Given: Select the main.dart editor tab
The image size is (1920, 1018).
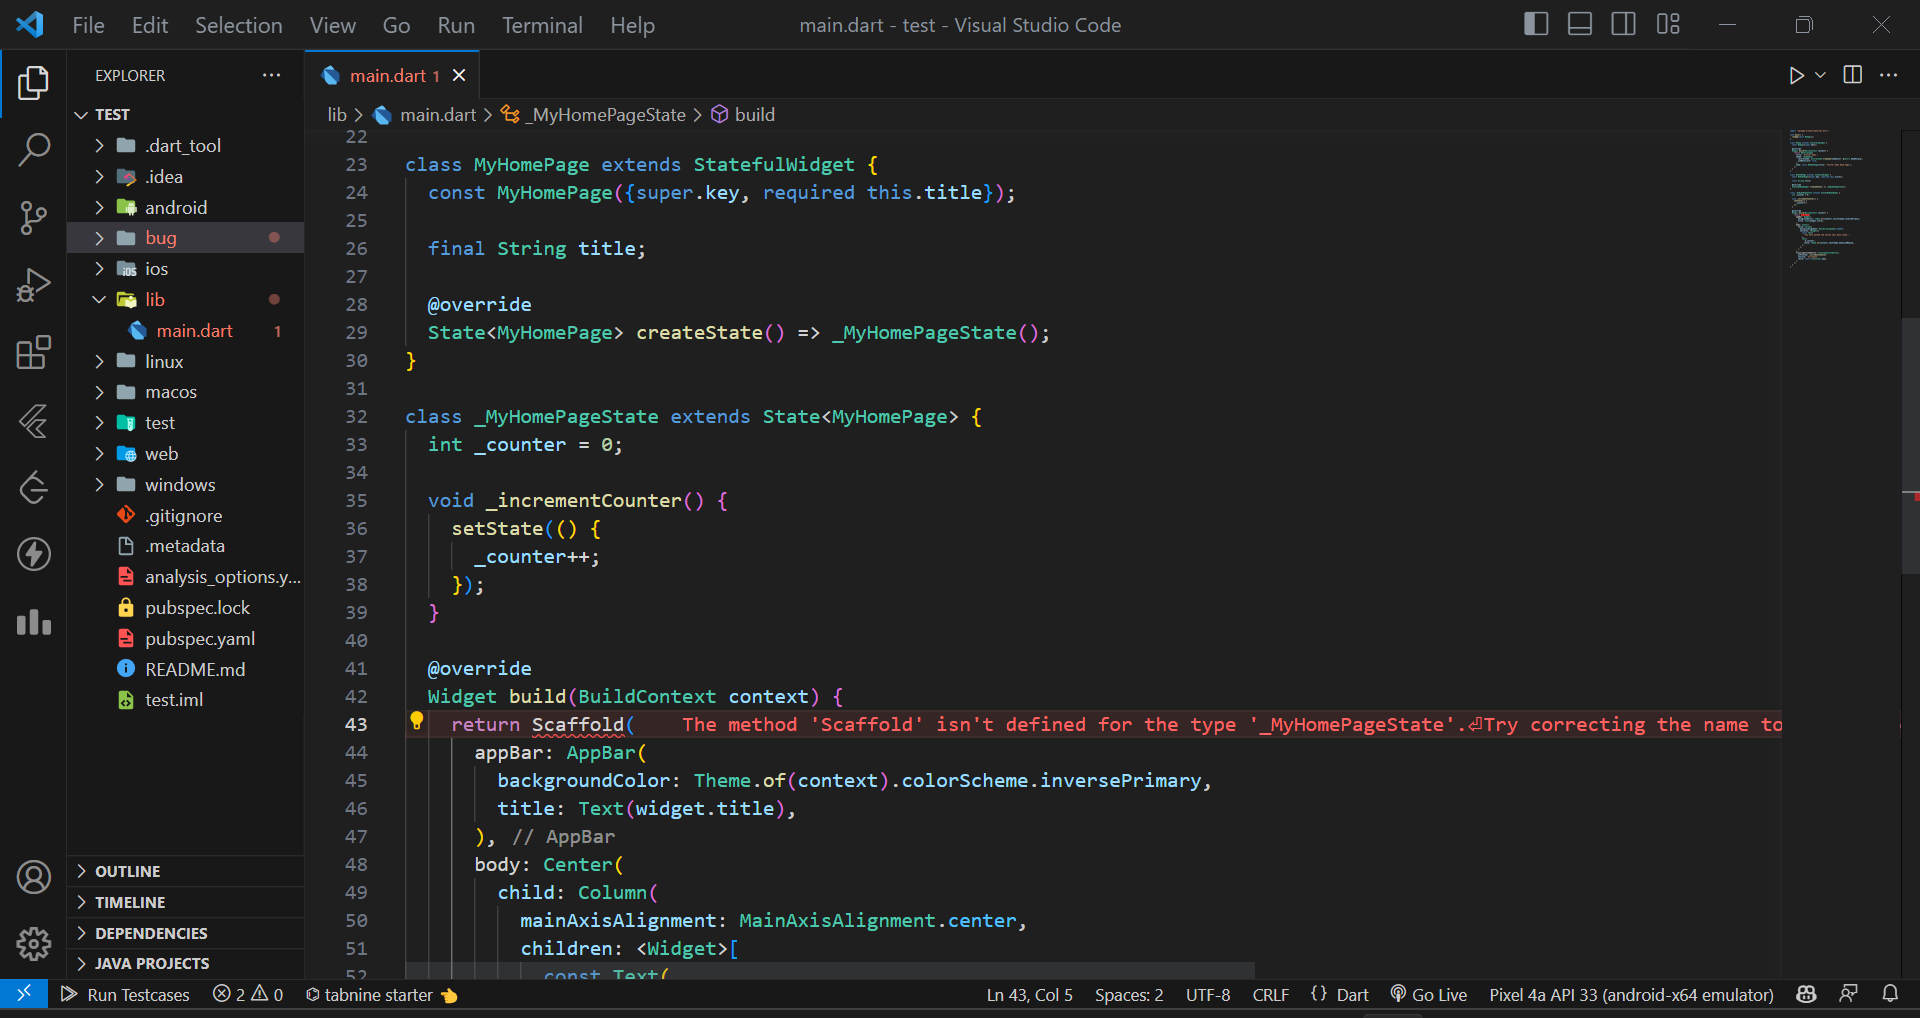Looking at the screenshot, I should (390, 75).
